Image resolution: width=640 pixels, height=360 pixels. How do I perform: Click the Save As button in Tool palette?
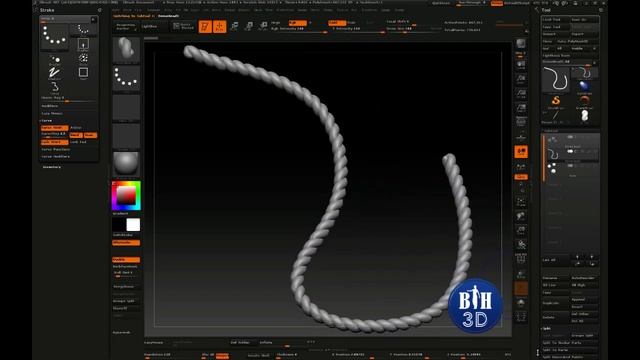point(584,20)
